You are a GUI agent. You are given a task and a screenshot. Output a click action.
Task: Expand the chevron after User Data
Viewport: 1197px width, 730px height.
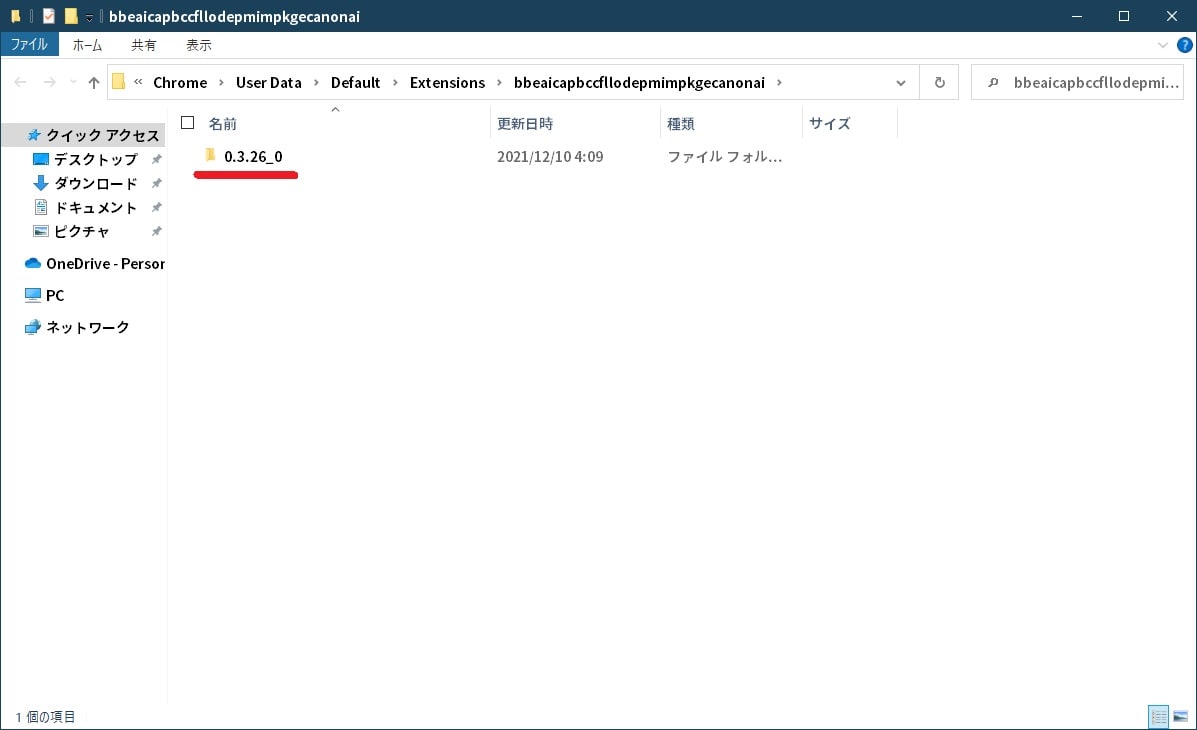coord(316,82)
